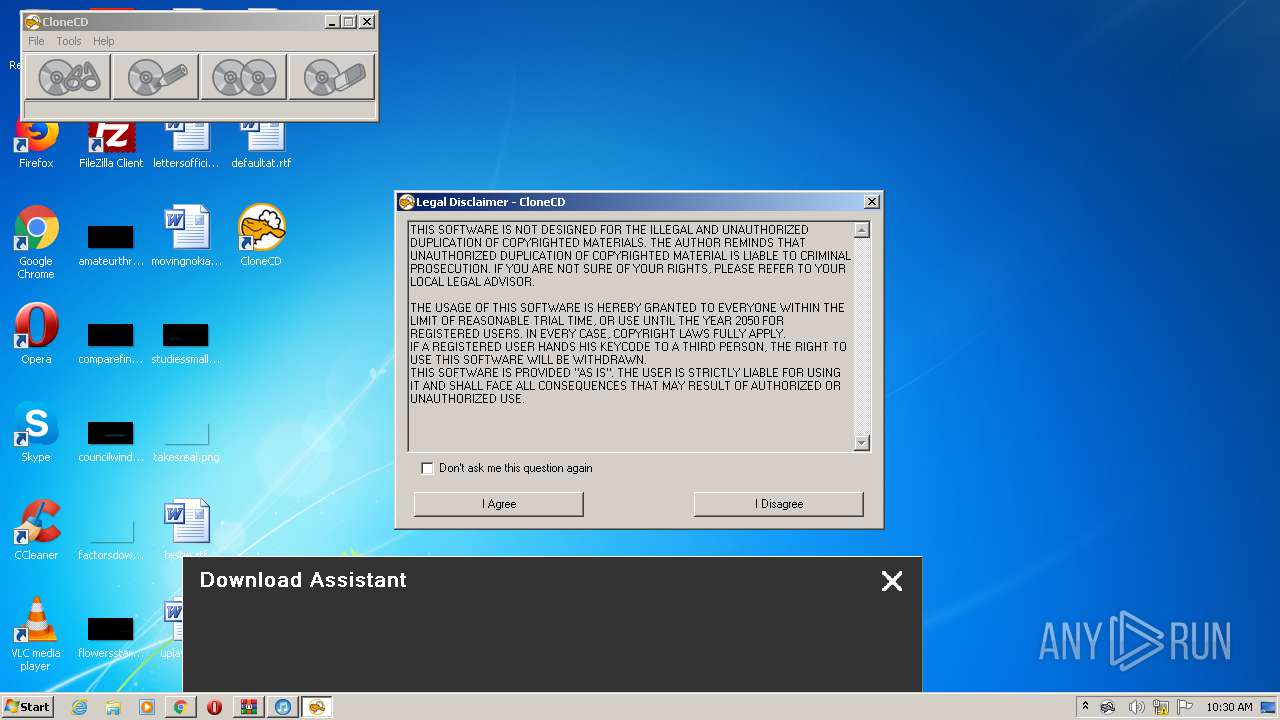This screenshot has width=1280, height=720.
Task: Open the Help menu in CloneCD
Action: (104, 41)
